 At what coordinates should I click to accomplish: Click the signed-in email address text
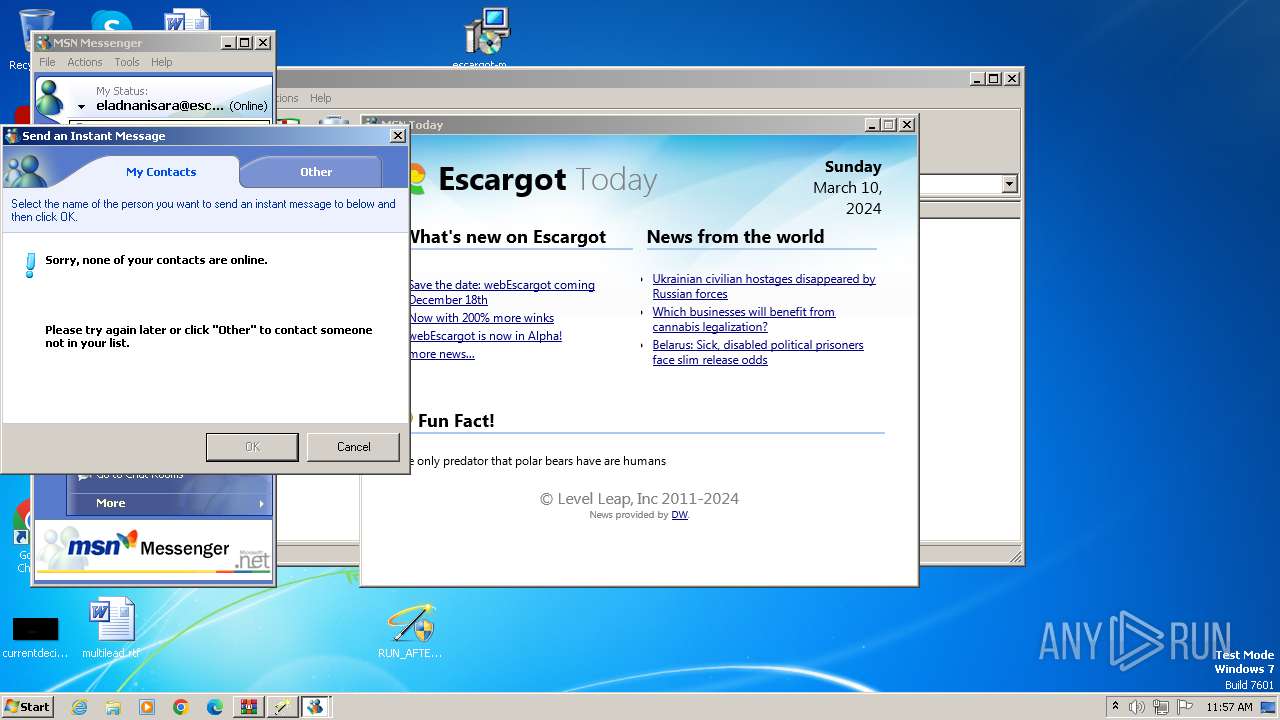click(160, 105)
